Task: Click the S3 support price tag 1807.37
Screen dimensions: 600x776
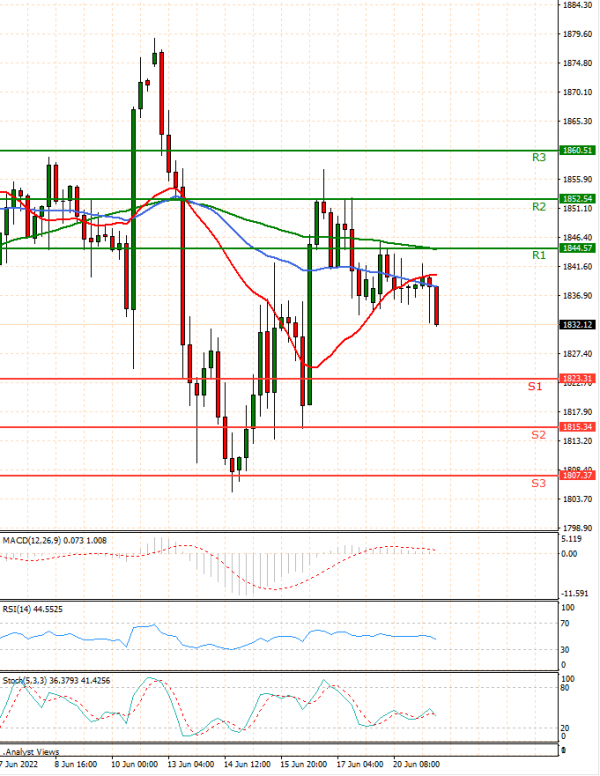Action: pos(577,476)
